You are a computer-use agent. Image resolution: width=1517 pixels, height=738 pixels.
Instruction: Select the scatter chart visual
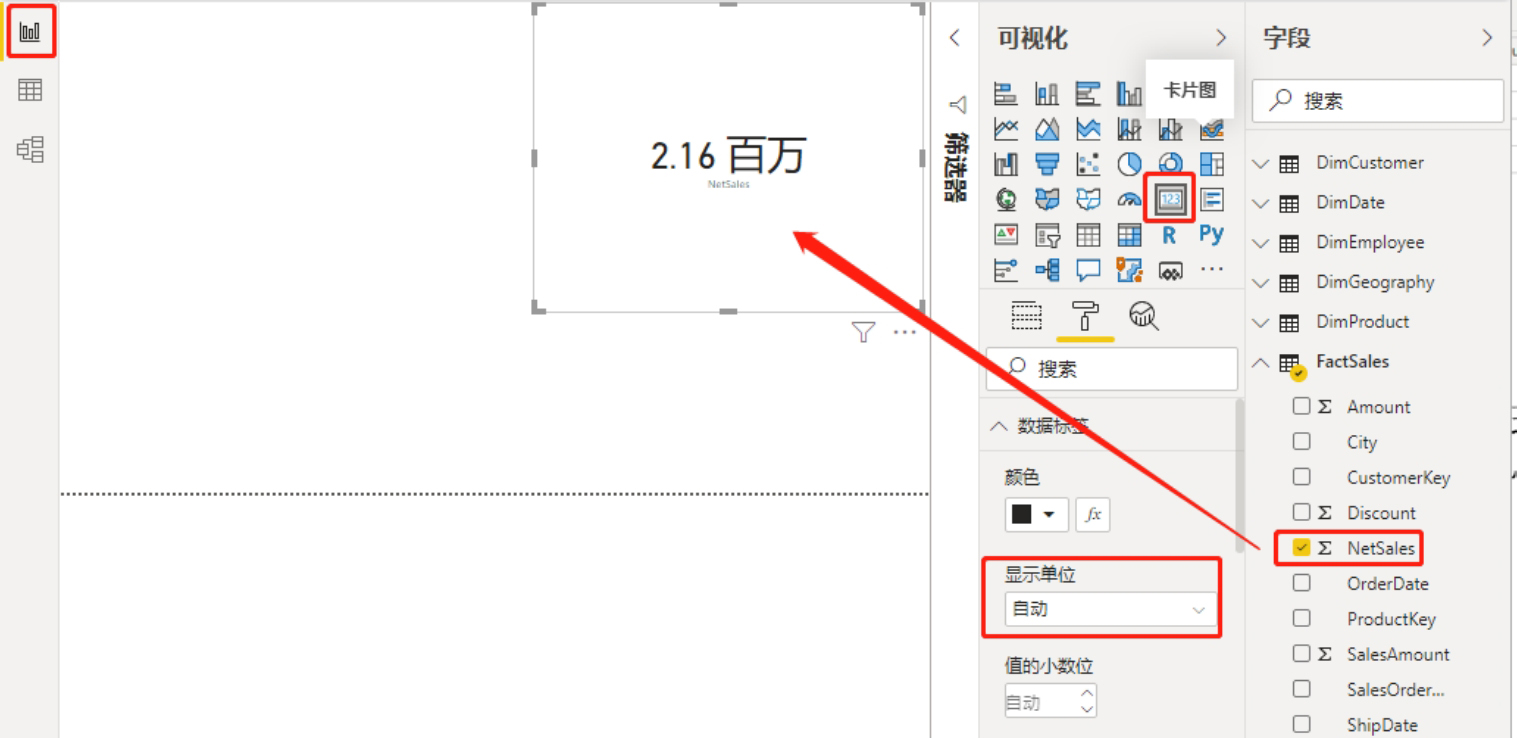coord(1088,164)
